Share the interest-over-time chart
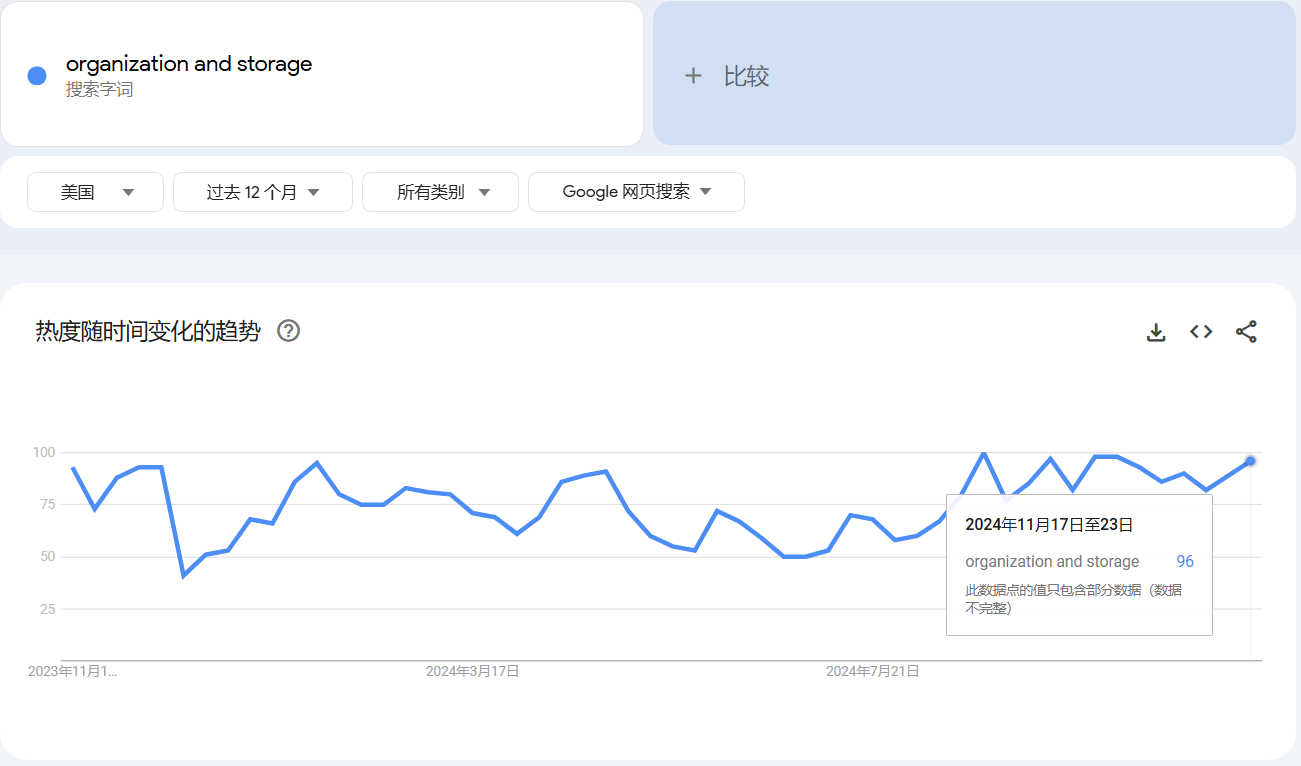This screenshot has height=766, width=1301. tap(1246, 331)
